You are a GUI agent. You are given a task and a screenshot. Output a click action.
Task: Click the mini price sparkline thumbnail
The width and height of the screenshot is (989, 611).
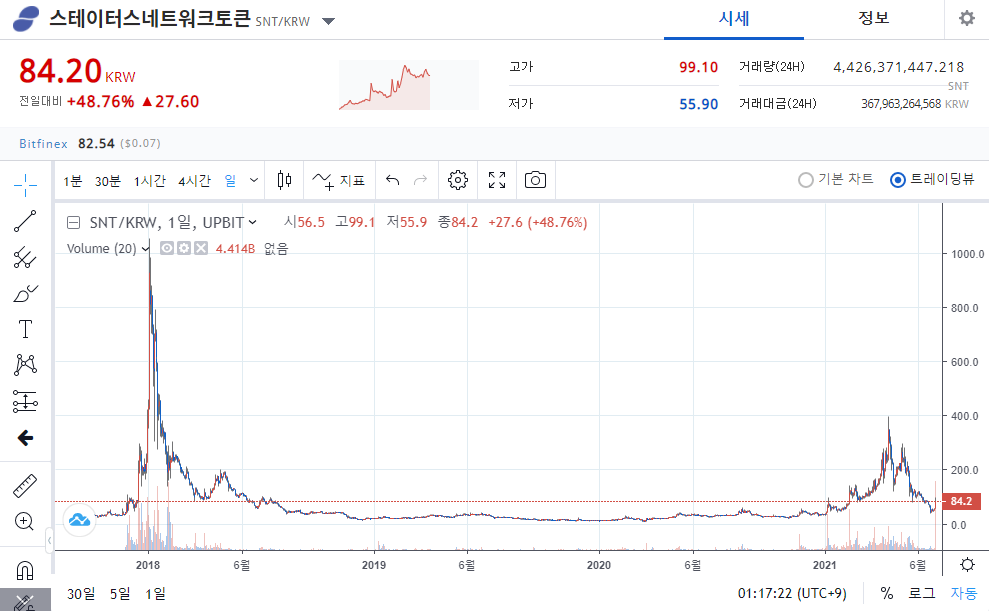coord(408,85)
